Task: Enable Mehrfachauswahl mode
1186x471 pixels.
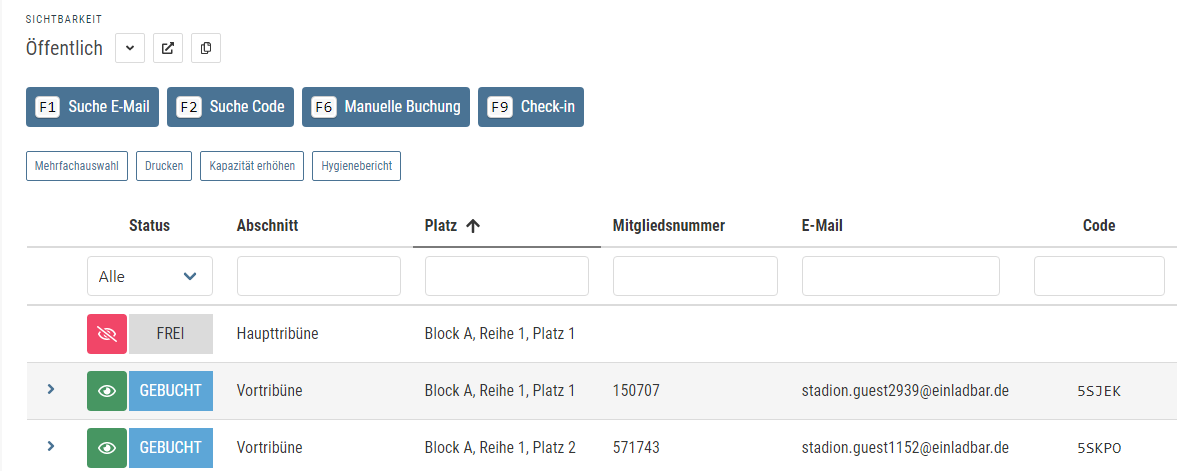Action: point(77,166)
